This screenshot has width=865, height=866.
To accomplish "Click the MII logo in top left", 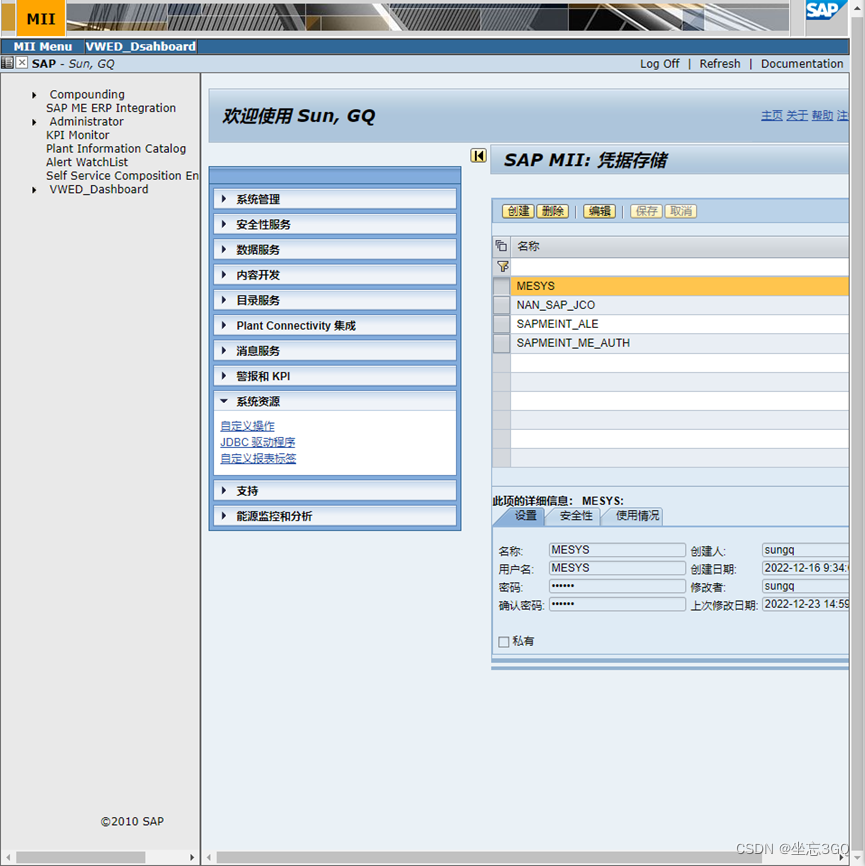I will (40, 18).
